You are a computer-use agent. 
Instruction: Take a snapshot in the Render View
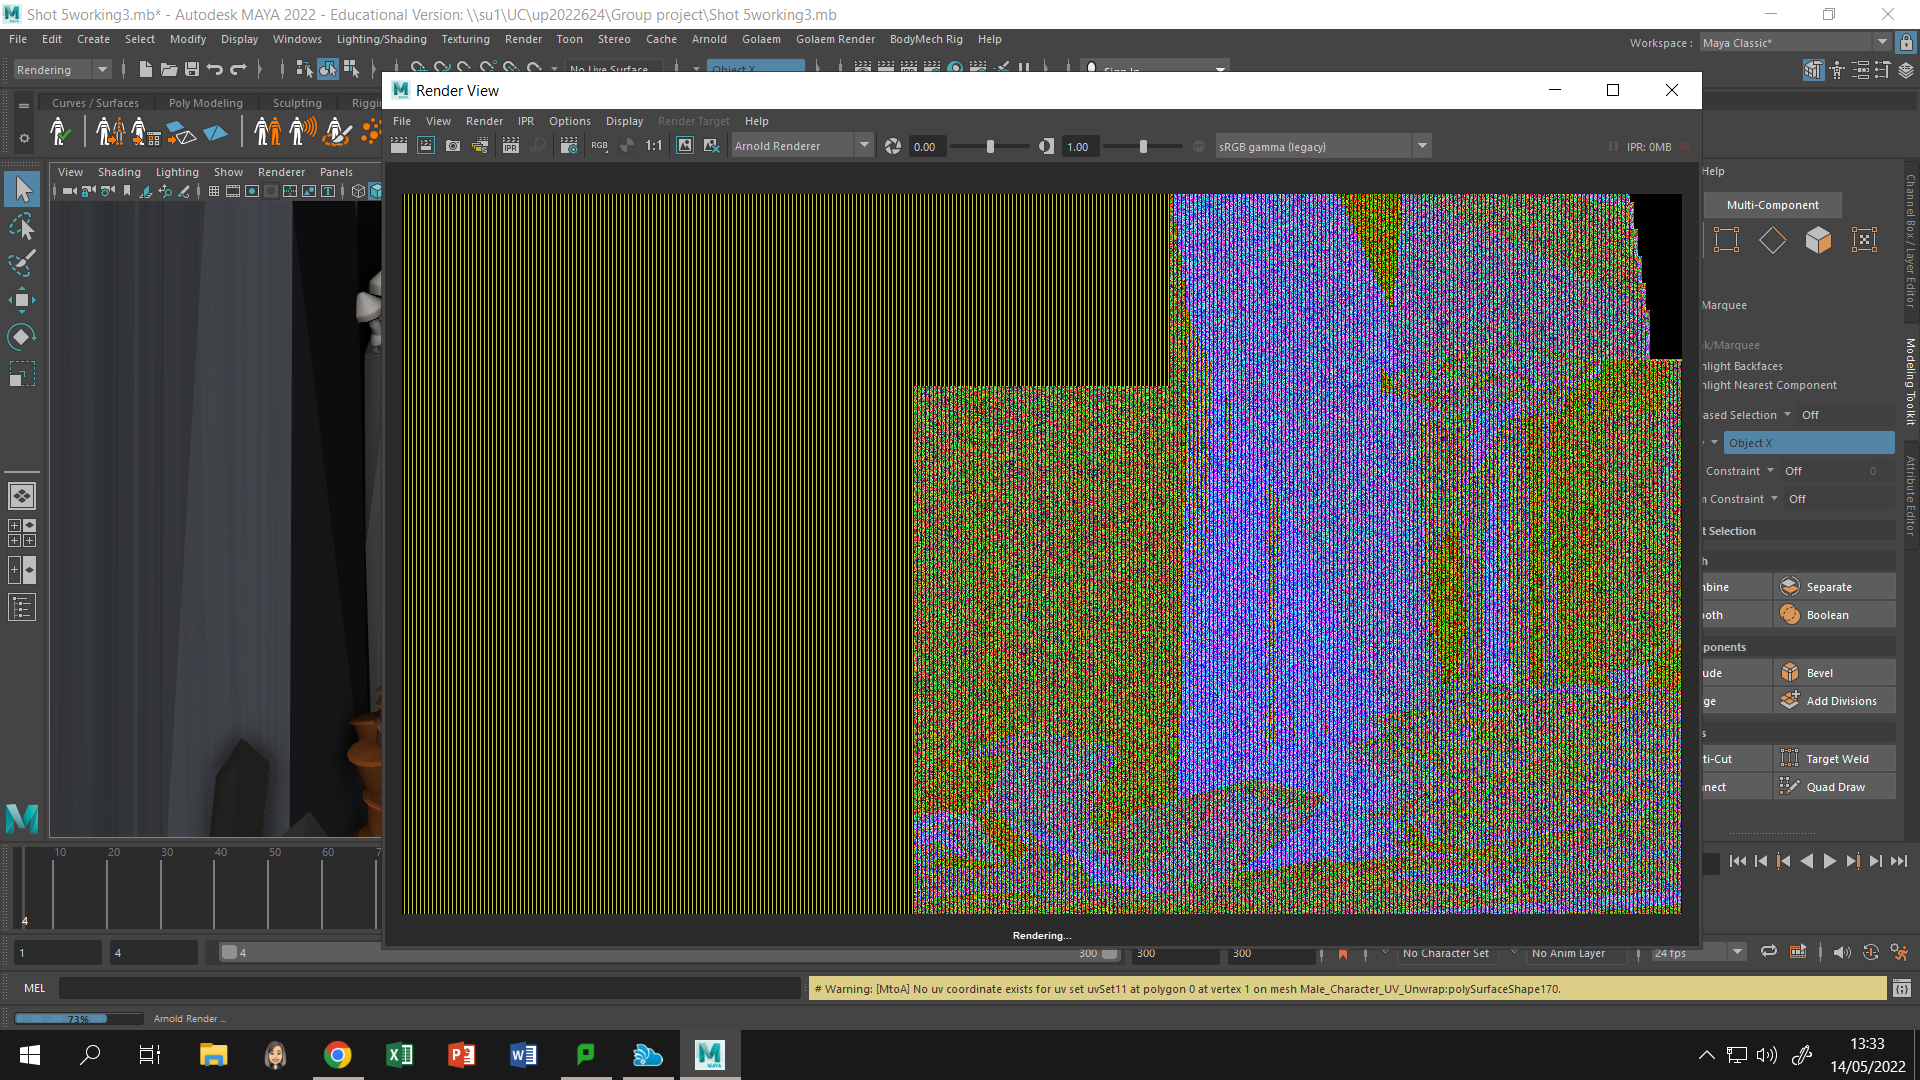pos(453,146)
